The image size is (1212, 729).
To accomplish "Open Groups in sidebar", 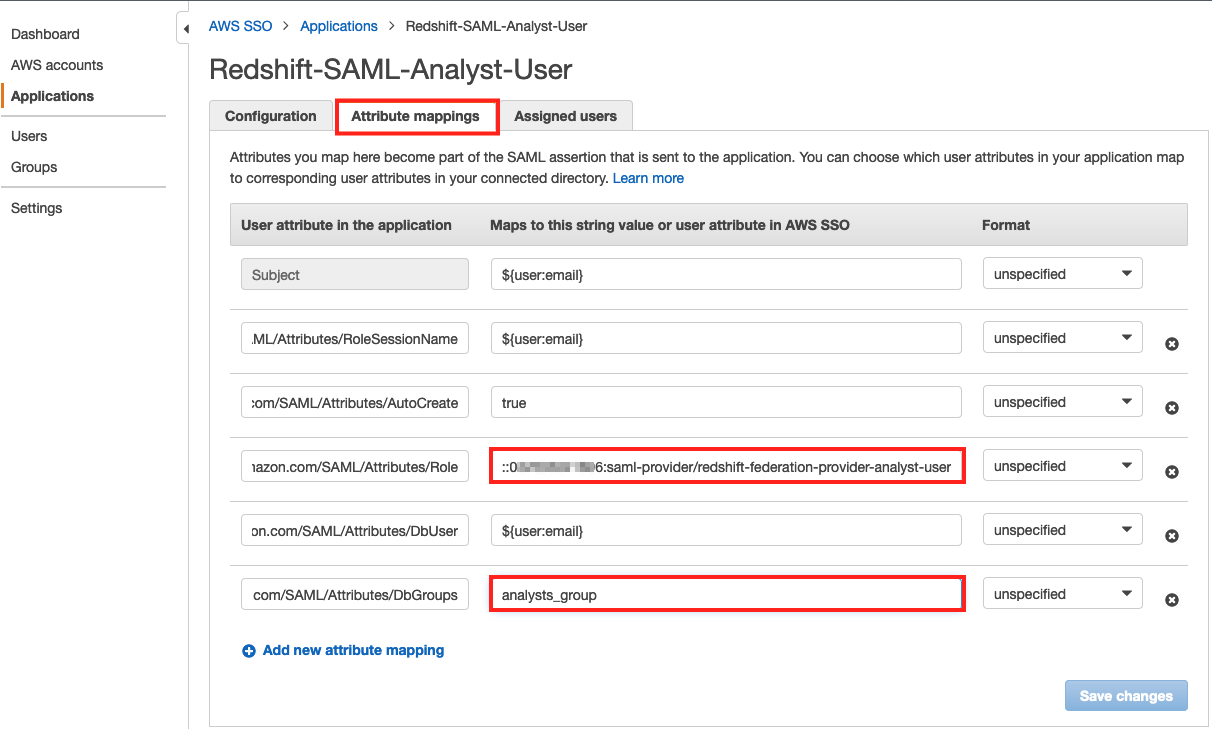I will pyautogui.click(x=34, y=167).
